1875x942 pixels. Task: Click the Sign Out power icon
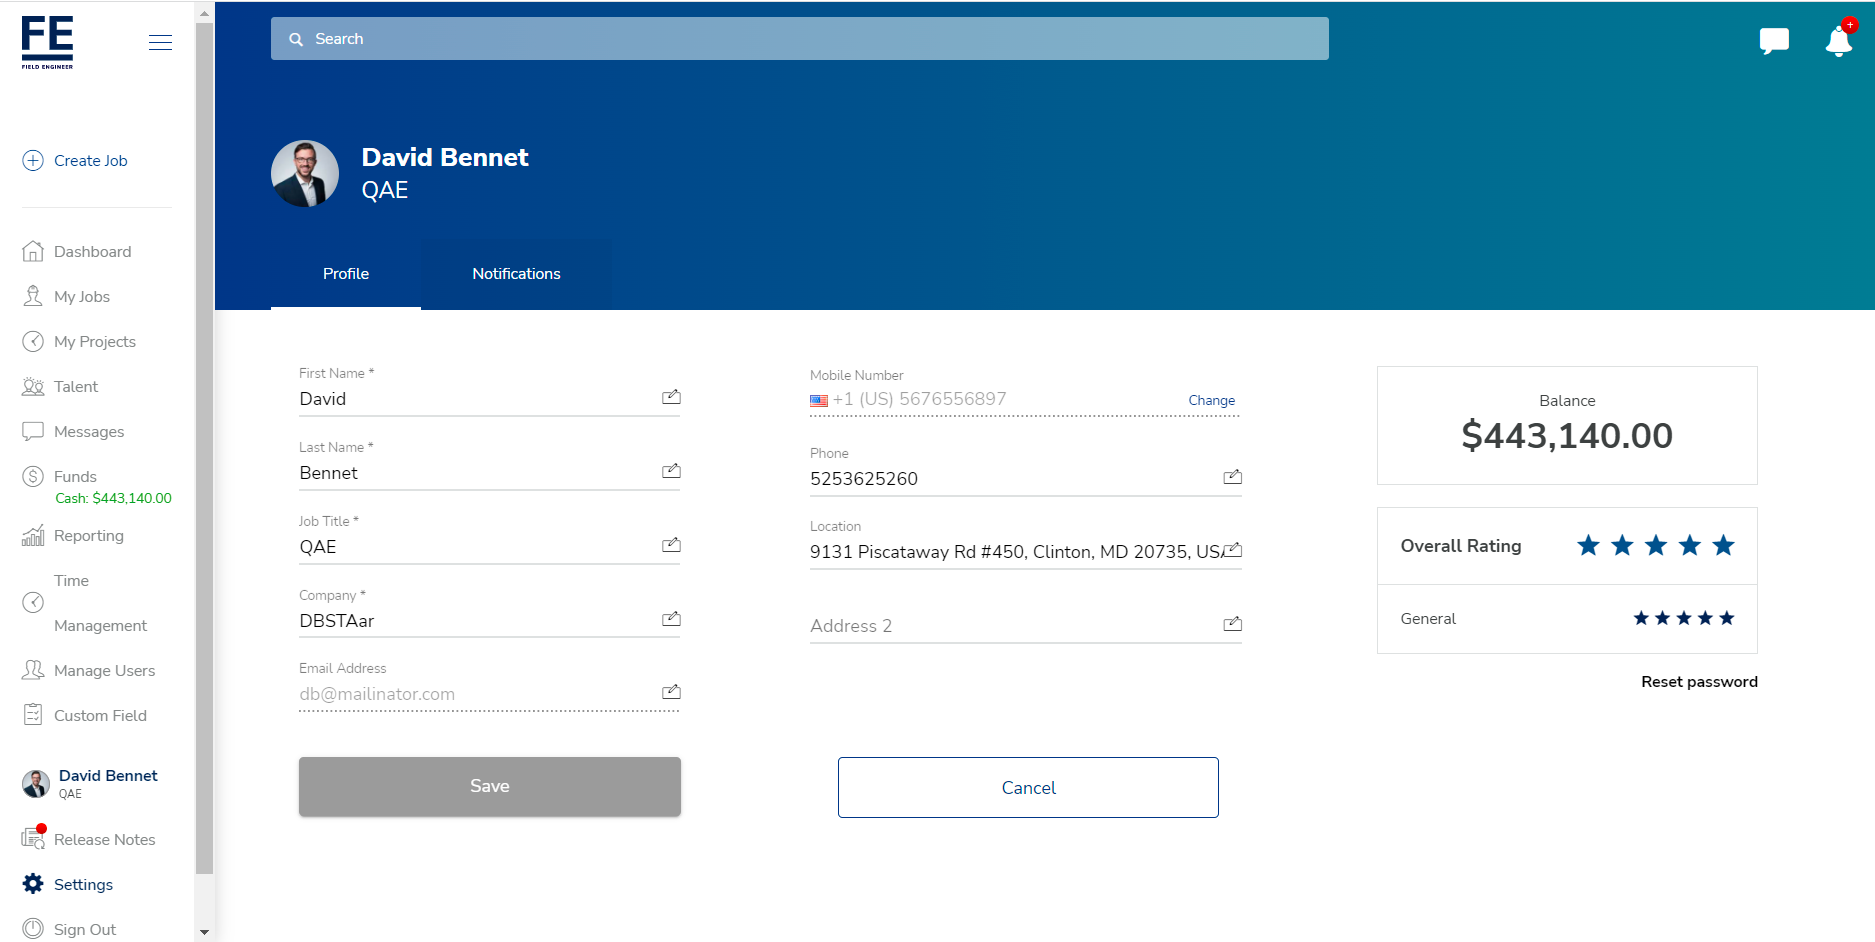click(33, 929)
